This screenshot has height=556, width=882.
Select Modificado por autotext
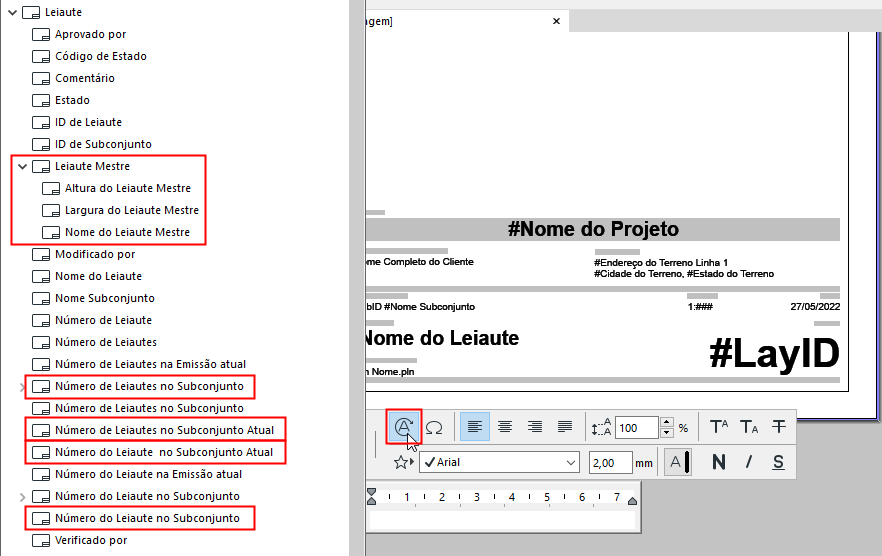pyautogui.click(x=95, y=254)
